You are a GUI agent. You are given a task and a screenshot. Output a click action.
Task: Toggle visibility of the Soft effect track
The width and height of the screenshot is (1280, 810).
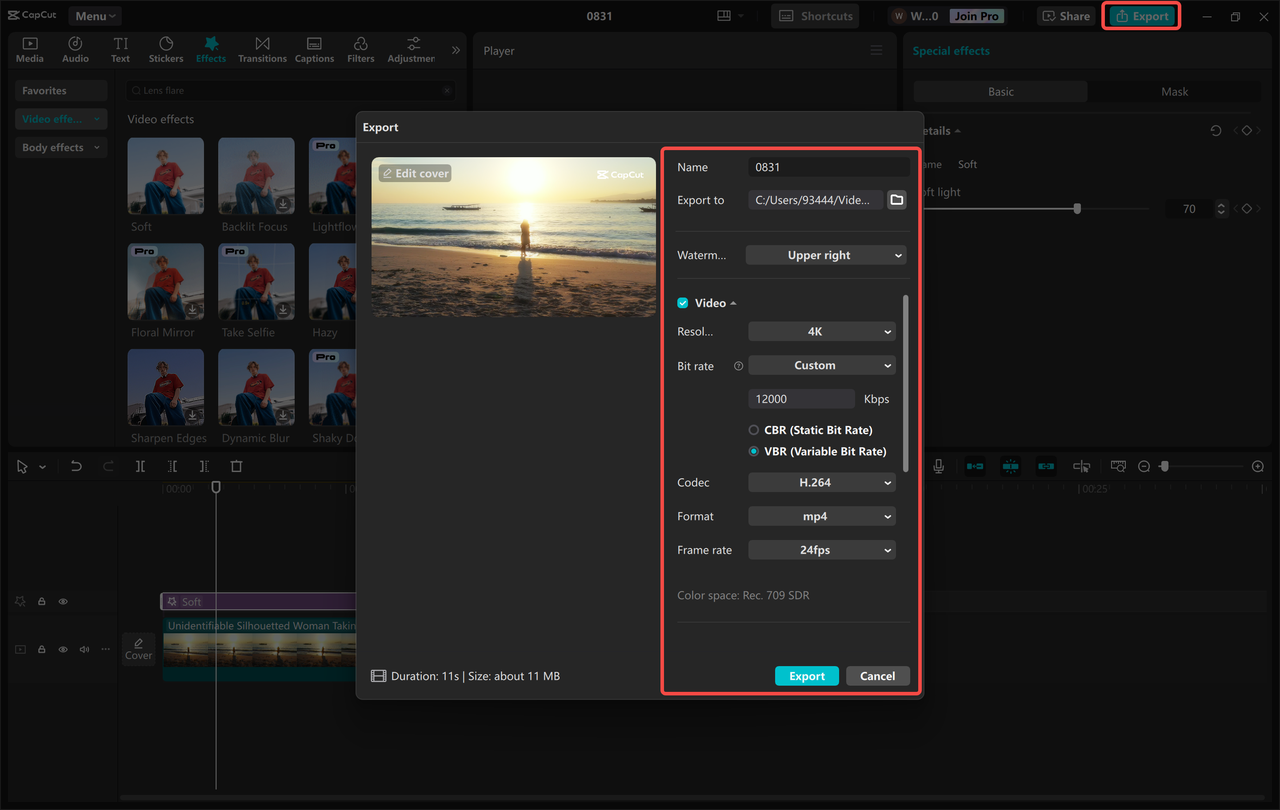(x=62, y=601)
